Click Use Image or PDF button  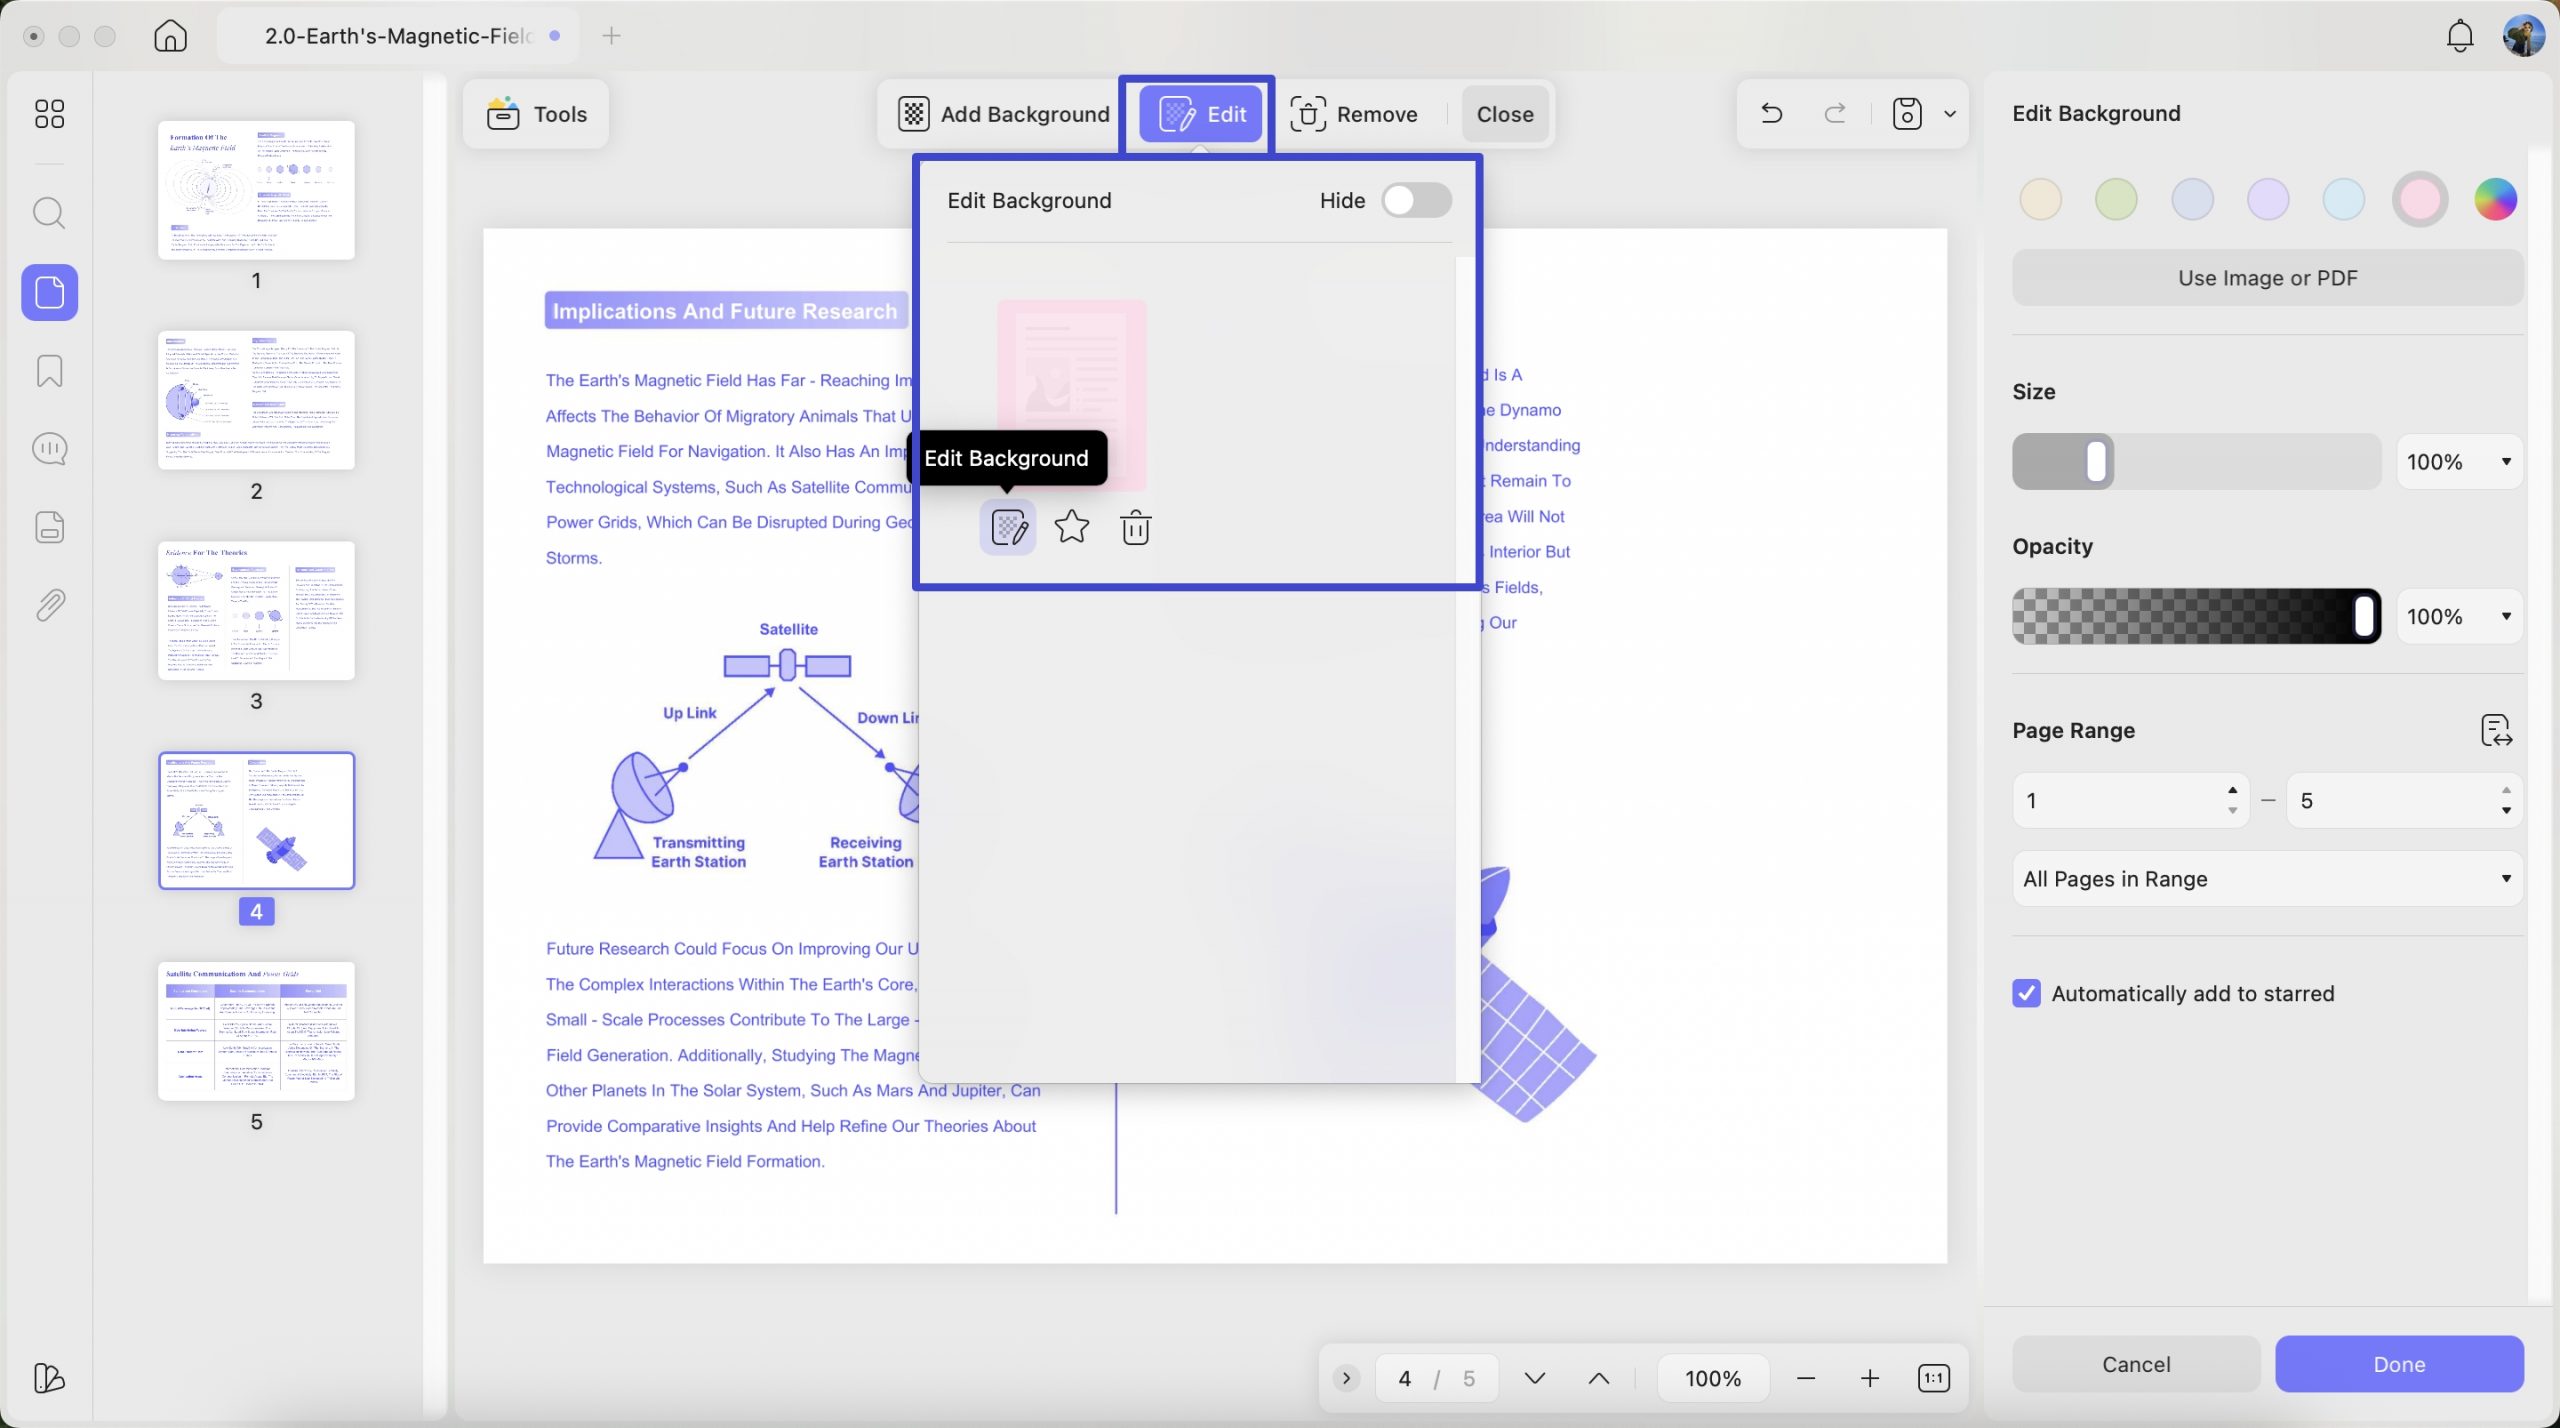[2267, 278]
